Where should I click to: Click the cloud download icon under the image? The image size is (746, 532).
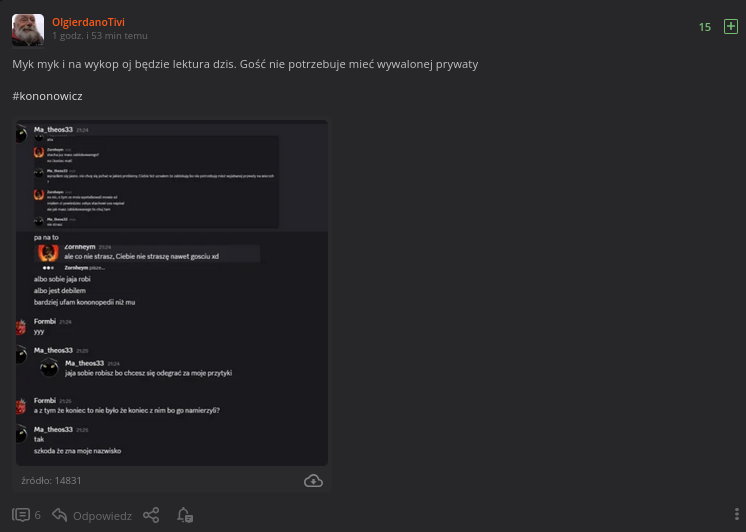[x=313, y=481]
